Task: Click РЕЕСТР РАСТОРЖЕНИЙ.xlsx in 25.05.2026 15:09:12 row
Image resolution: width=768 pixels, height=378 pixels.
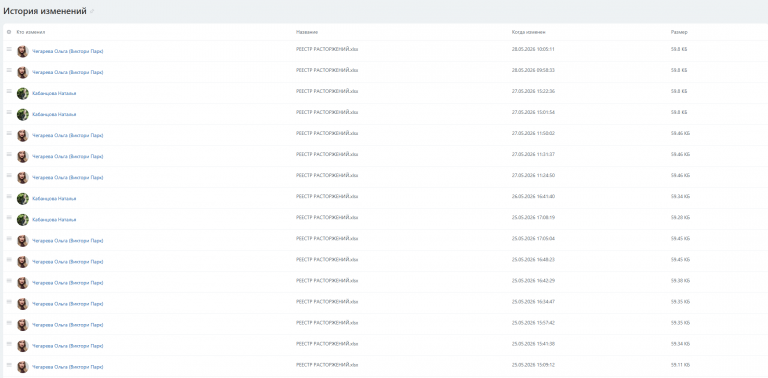Action: point(327,365)
